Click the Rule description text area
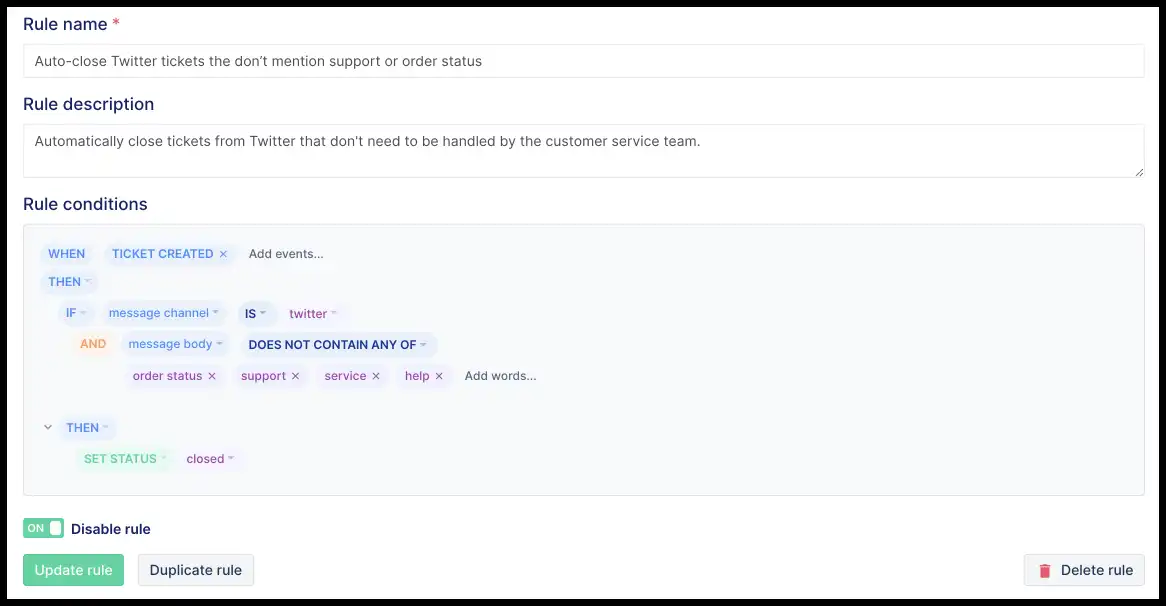 pyautogui.click(x=584, y=151)
